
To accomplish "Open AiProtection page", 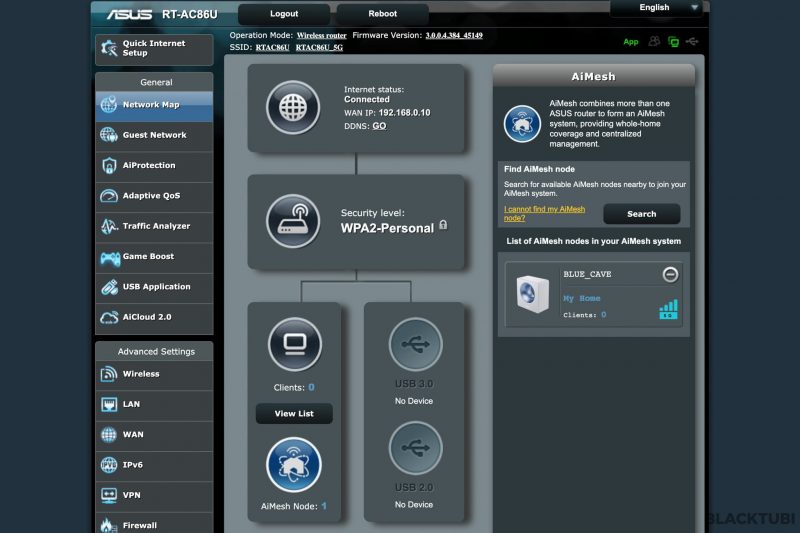I will coord(154,166).
